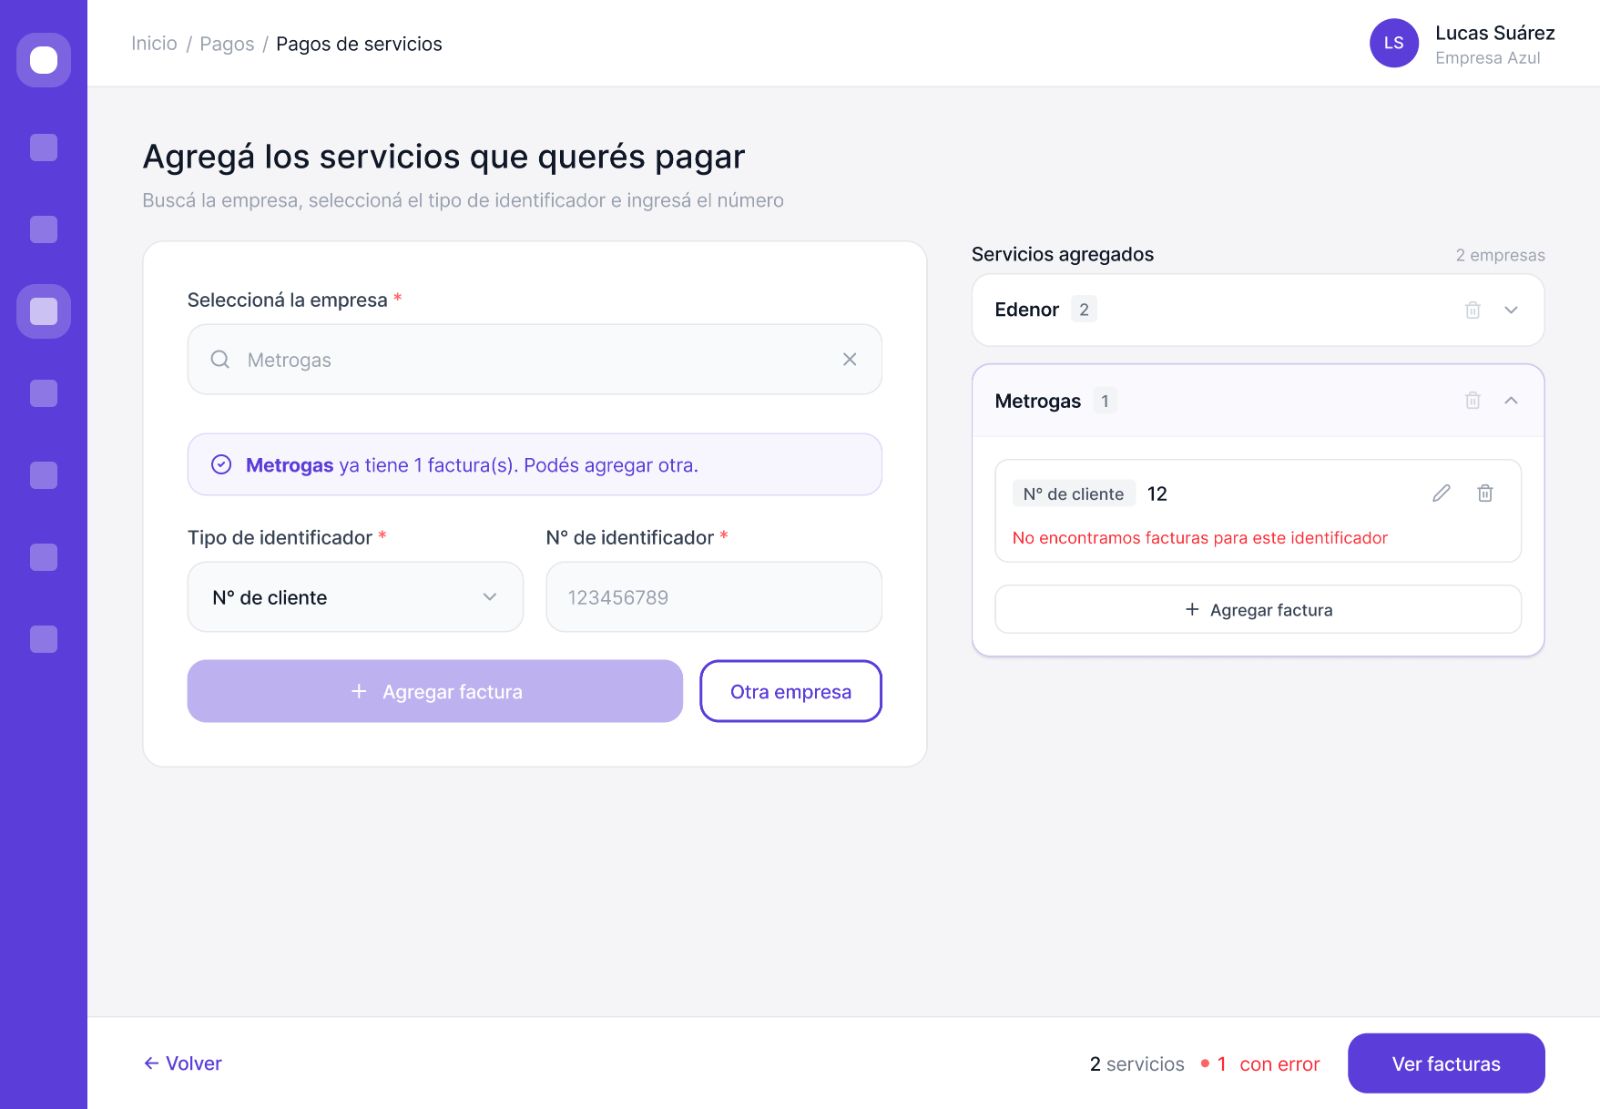Click the 'Nº de cliente' tag in Metrogas entry

tap(1073, 493)
